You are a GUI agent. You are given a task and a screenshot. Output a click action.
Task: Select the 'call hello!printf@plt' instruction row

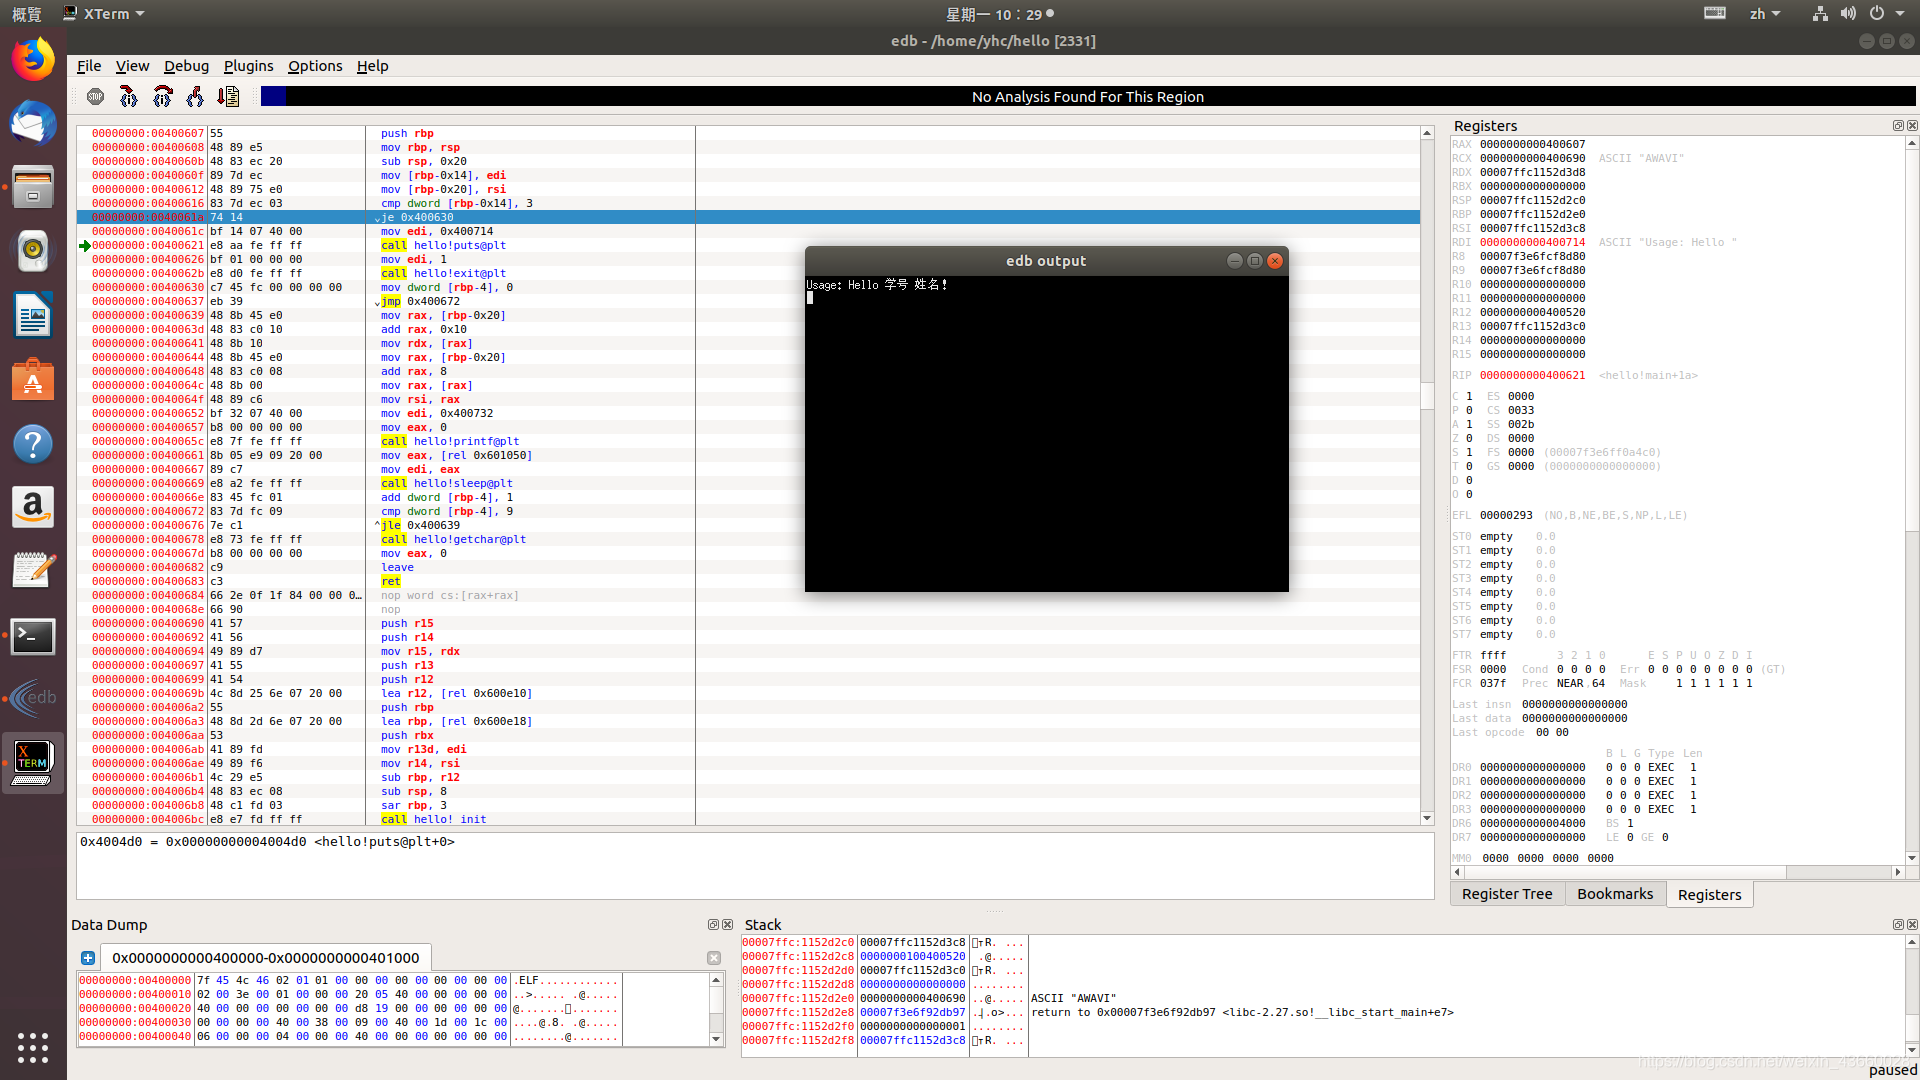point(748,441)
